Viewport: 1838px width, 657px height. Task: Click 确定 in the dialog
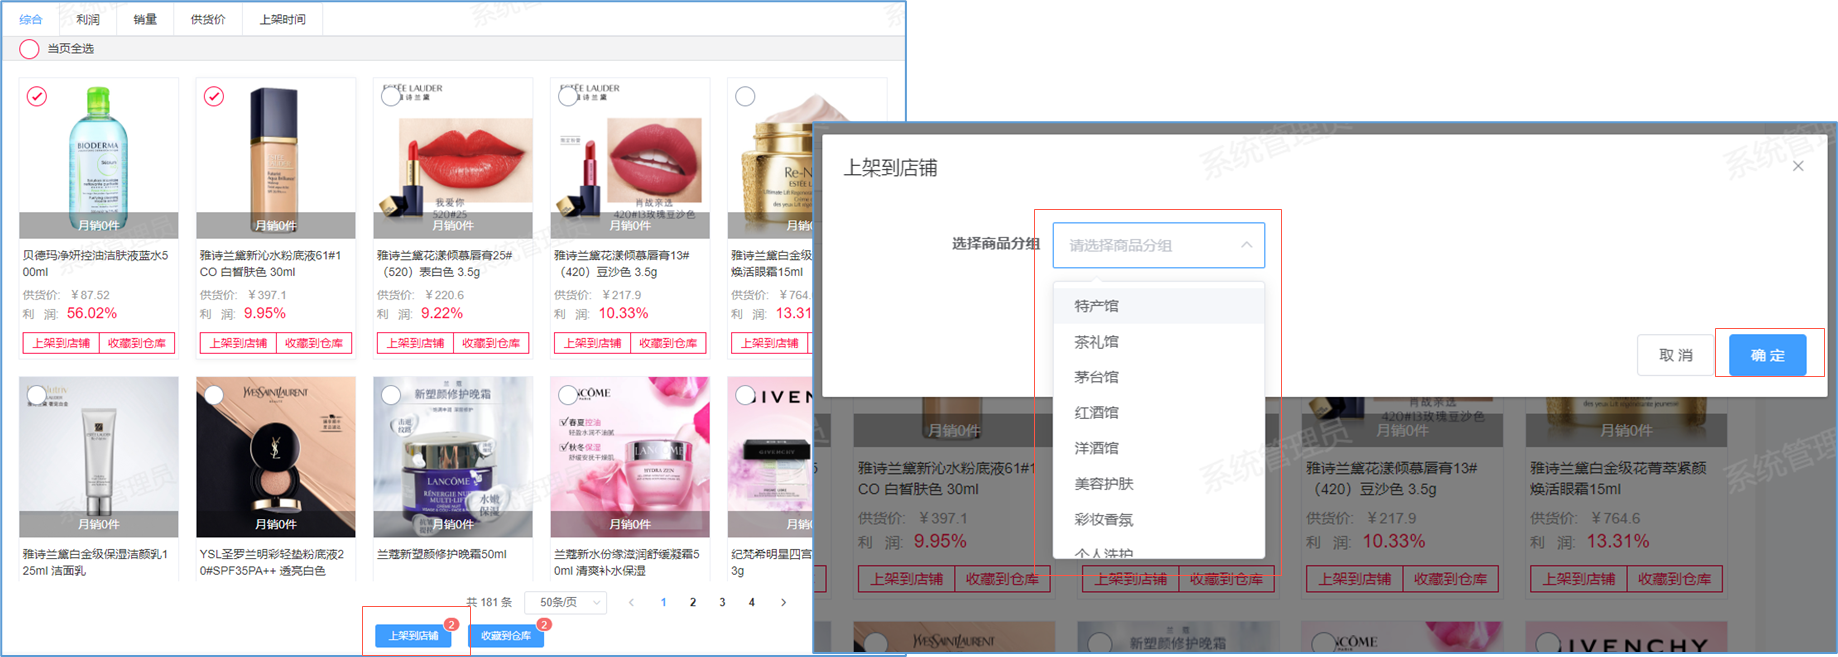pos(1768,355)
